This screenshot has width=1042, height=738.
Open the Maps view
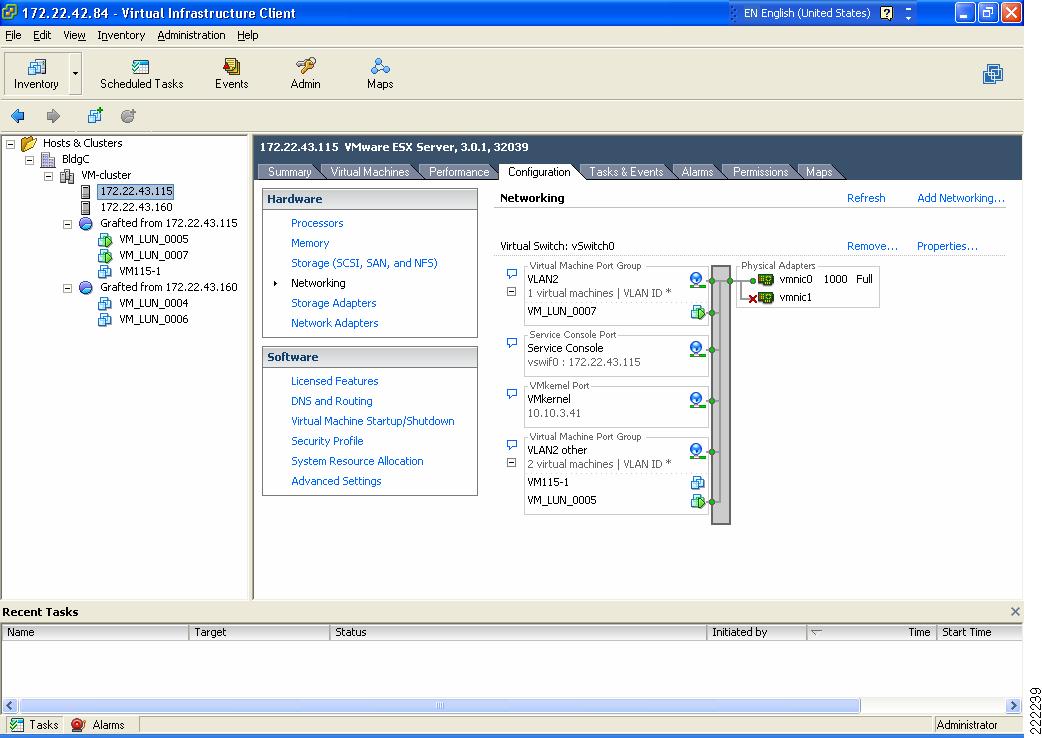[380, 74]
